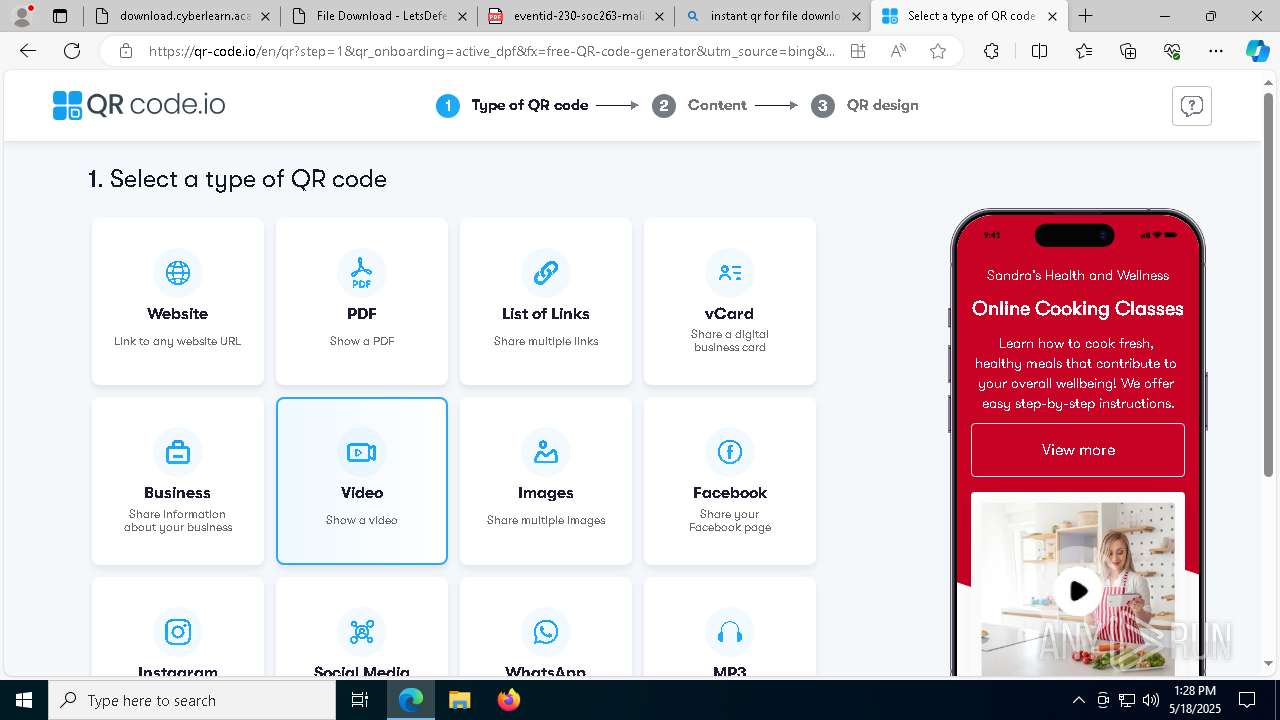The width and height of the screenshot is (1280, 720).
Task: Switch to instant qr for file download tab
Action: pyautogui.click(x=772, y=16)
